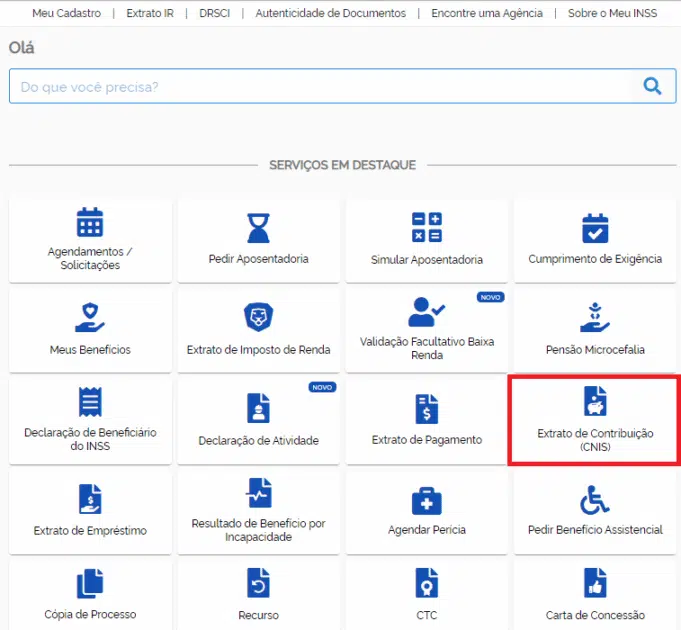Image resolution: width=681 pixels, height=630 pixels.
Task: Click the Carta de Concessão label
Action: pos(595,615)
